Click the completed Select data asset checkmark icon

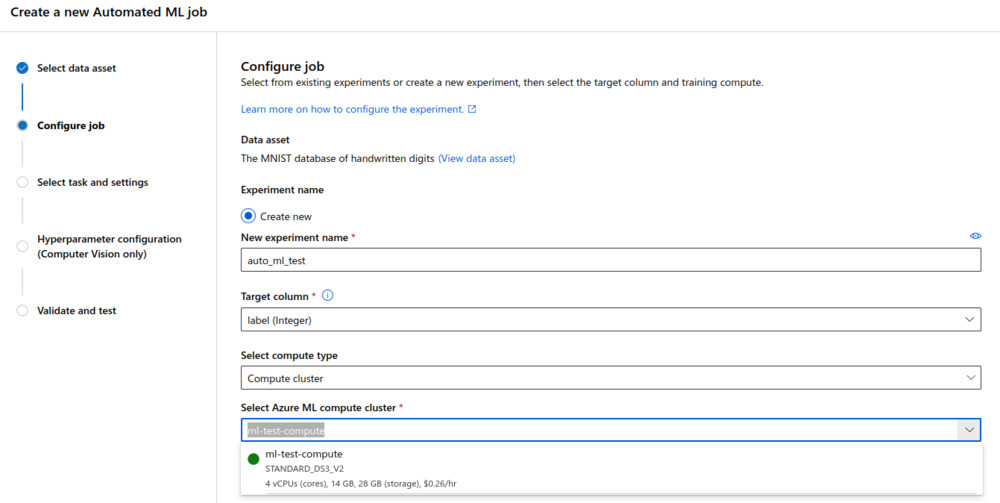coord(22,68)
